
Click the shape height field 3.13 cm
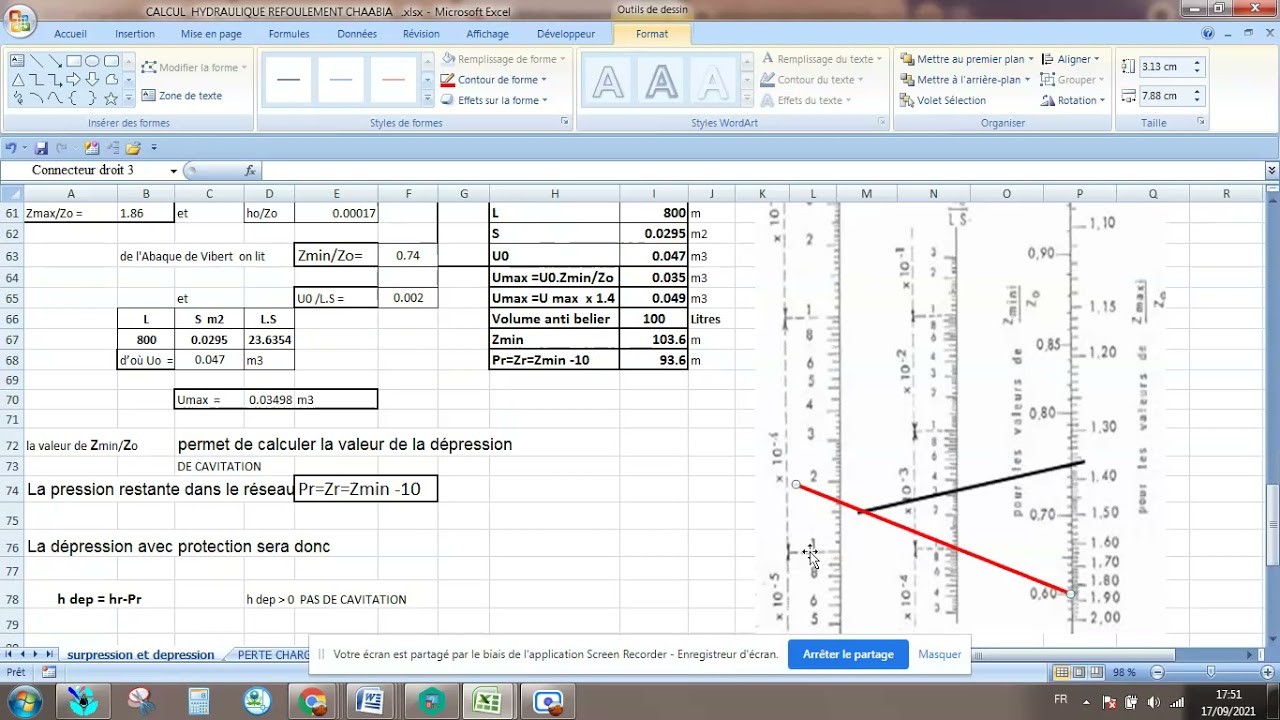click(1164, 67)
